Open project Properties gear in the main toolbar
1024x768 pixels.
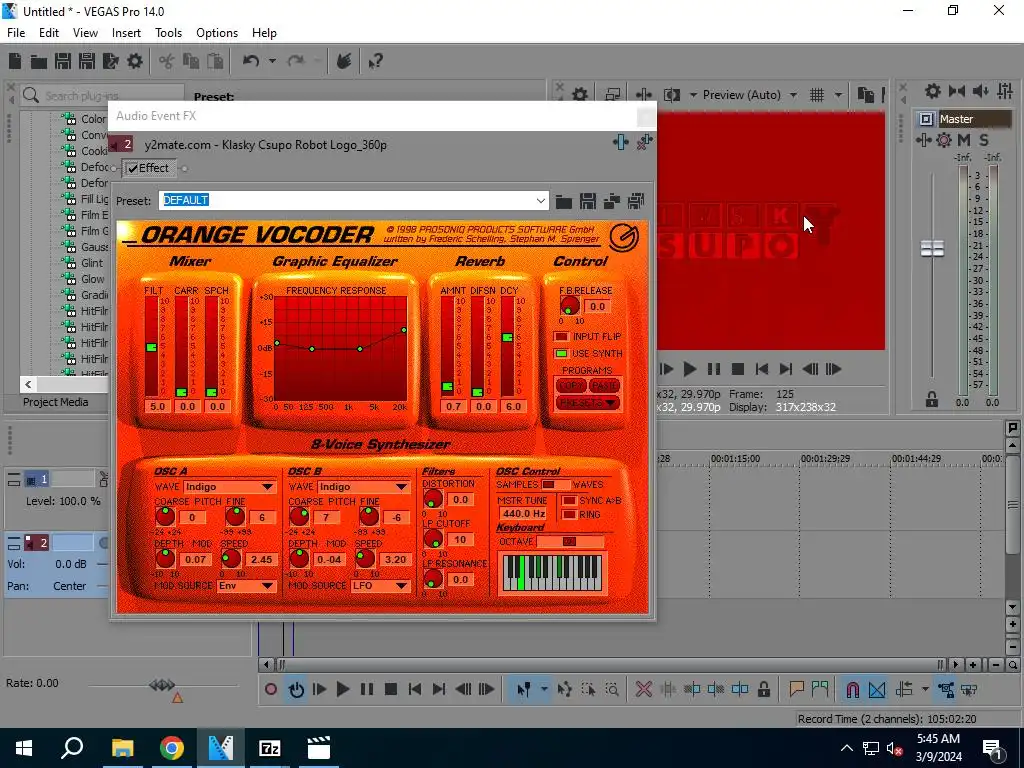point(135,61)
